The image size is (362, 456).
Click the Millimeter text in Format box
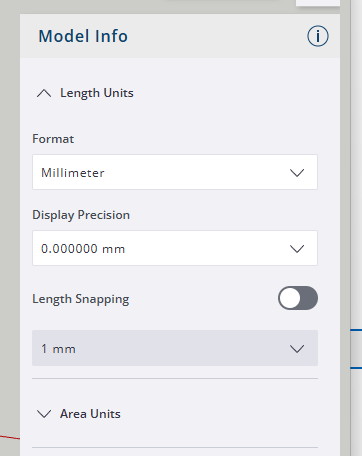[x=73, y=173]
